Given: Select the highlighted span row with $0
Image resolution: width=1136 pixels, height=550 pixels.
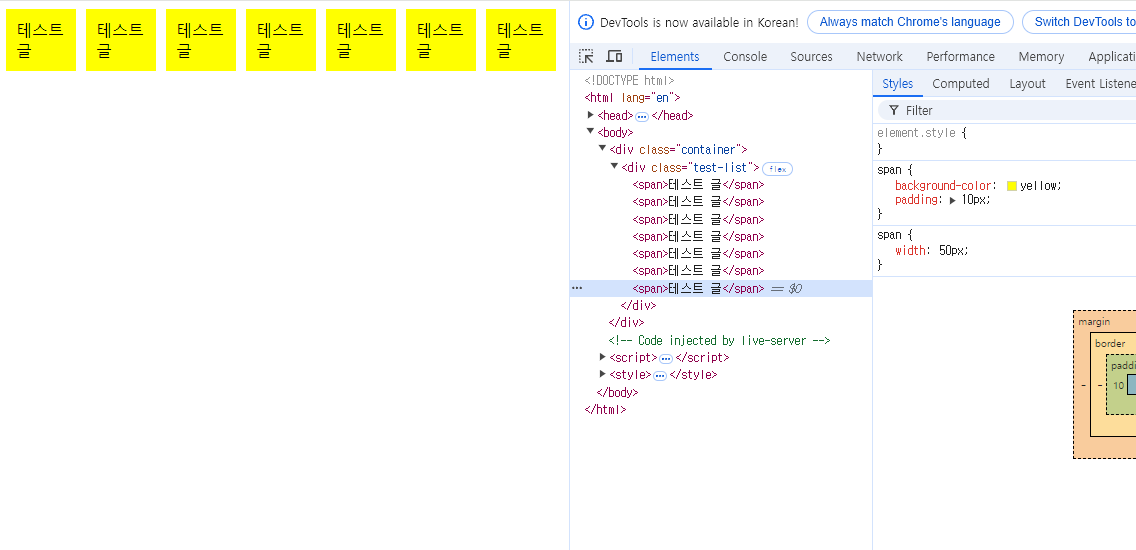Looking at the screenshot, I should 721,288.
